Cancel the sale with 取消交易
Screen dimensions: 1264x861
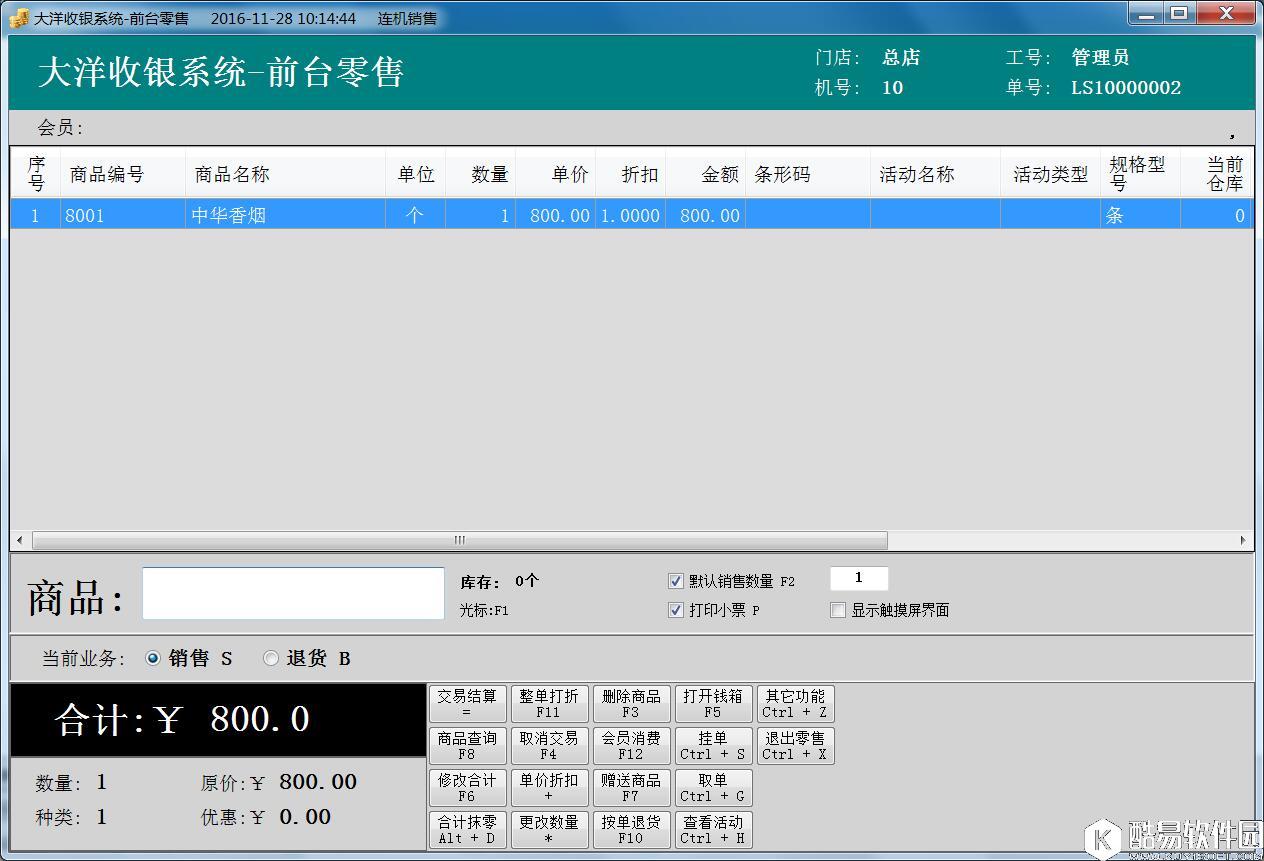click(548, 746)
